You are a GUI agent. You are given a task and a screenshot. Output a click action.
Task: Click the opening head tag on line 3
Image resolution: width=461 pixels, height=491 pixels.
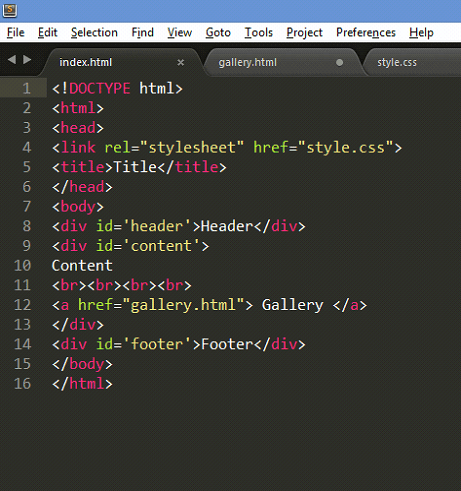tap(78, 128)
